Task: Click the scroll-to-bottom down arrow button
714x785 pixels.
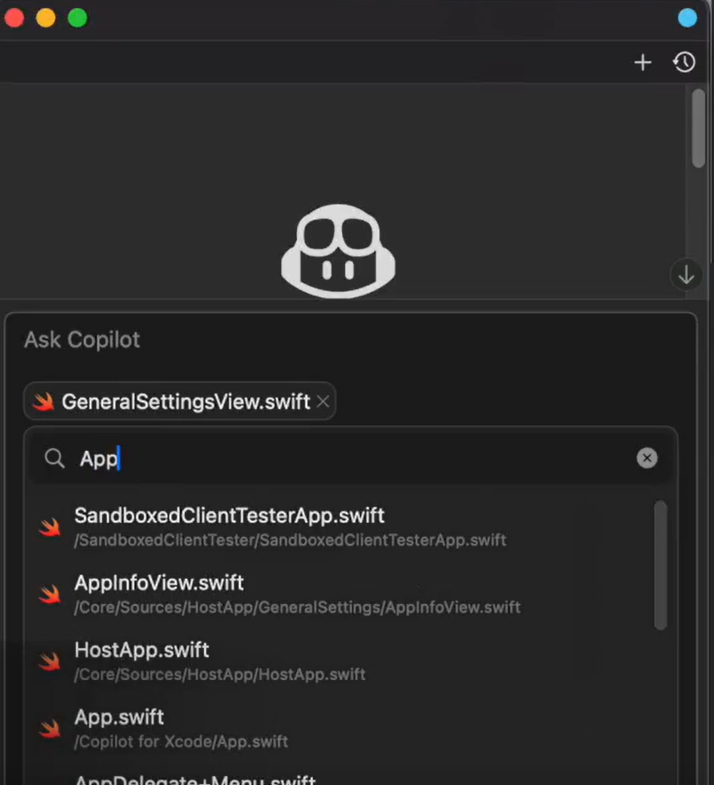Action: [686, 275]
